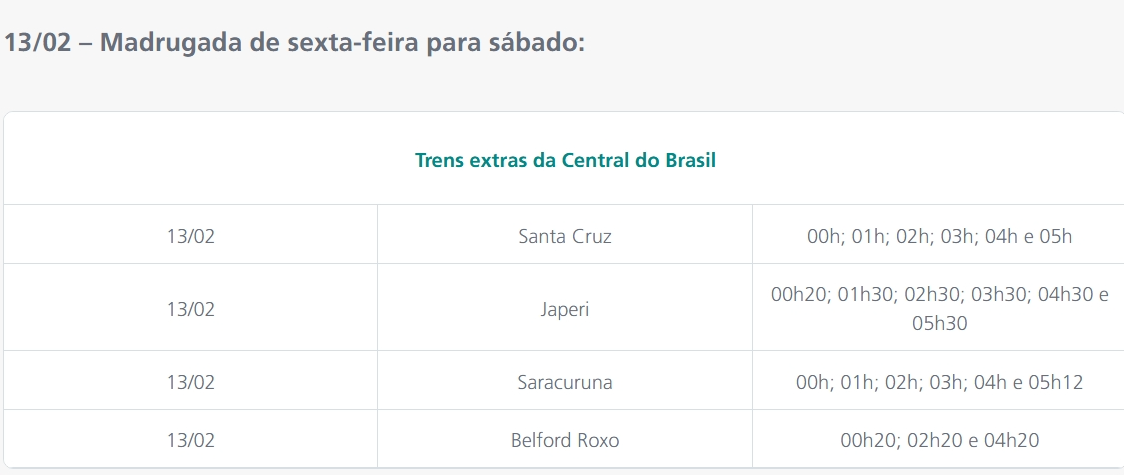This screenshot has height=475, width=1124.
Task: Select the Santa Cruz destination cell
Action: point(565,237)
